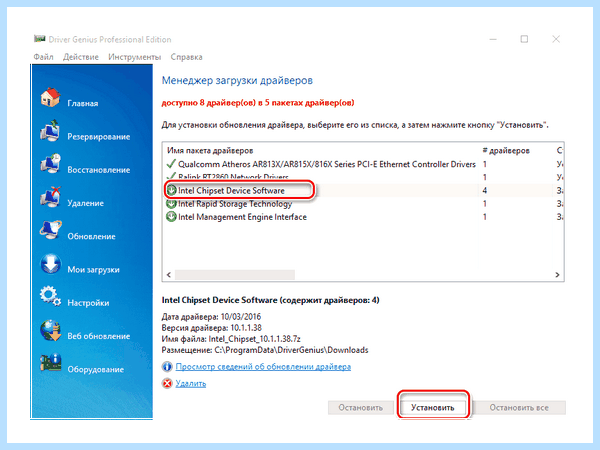This screenshot has width=600, height=450.
Task: Open the Оборудование circuit board icon
Action: (x=50, y=363)
